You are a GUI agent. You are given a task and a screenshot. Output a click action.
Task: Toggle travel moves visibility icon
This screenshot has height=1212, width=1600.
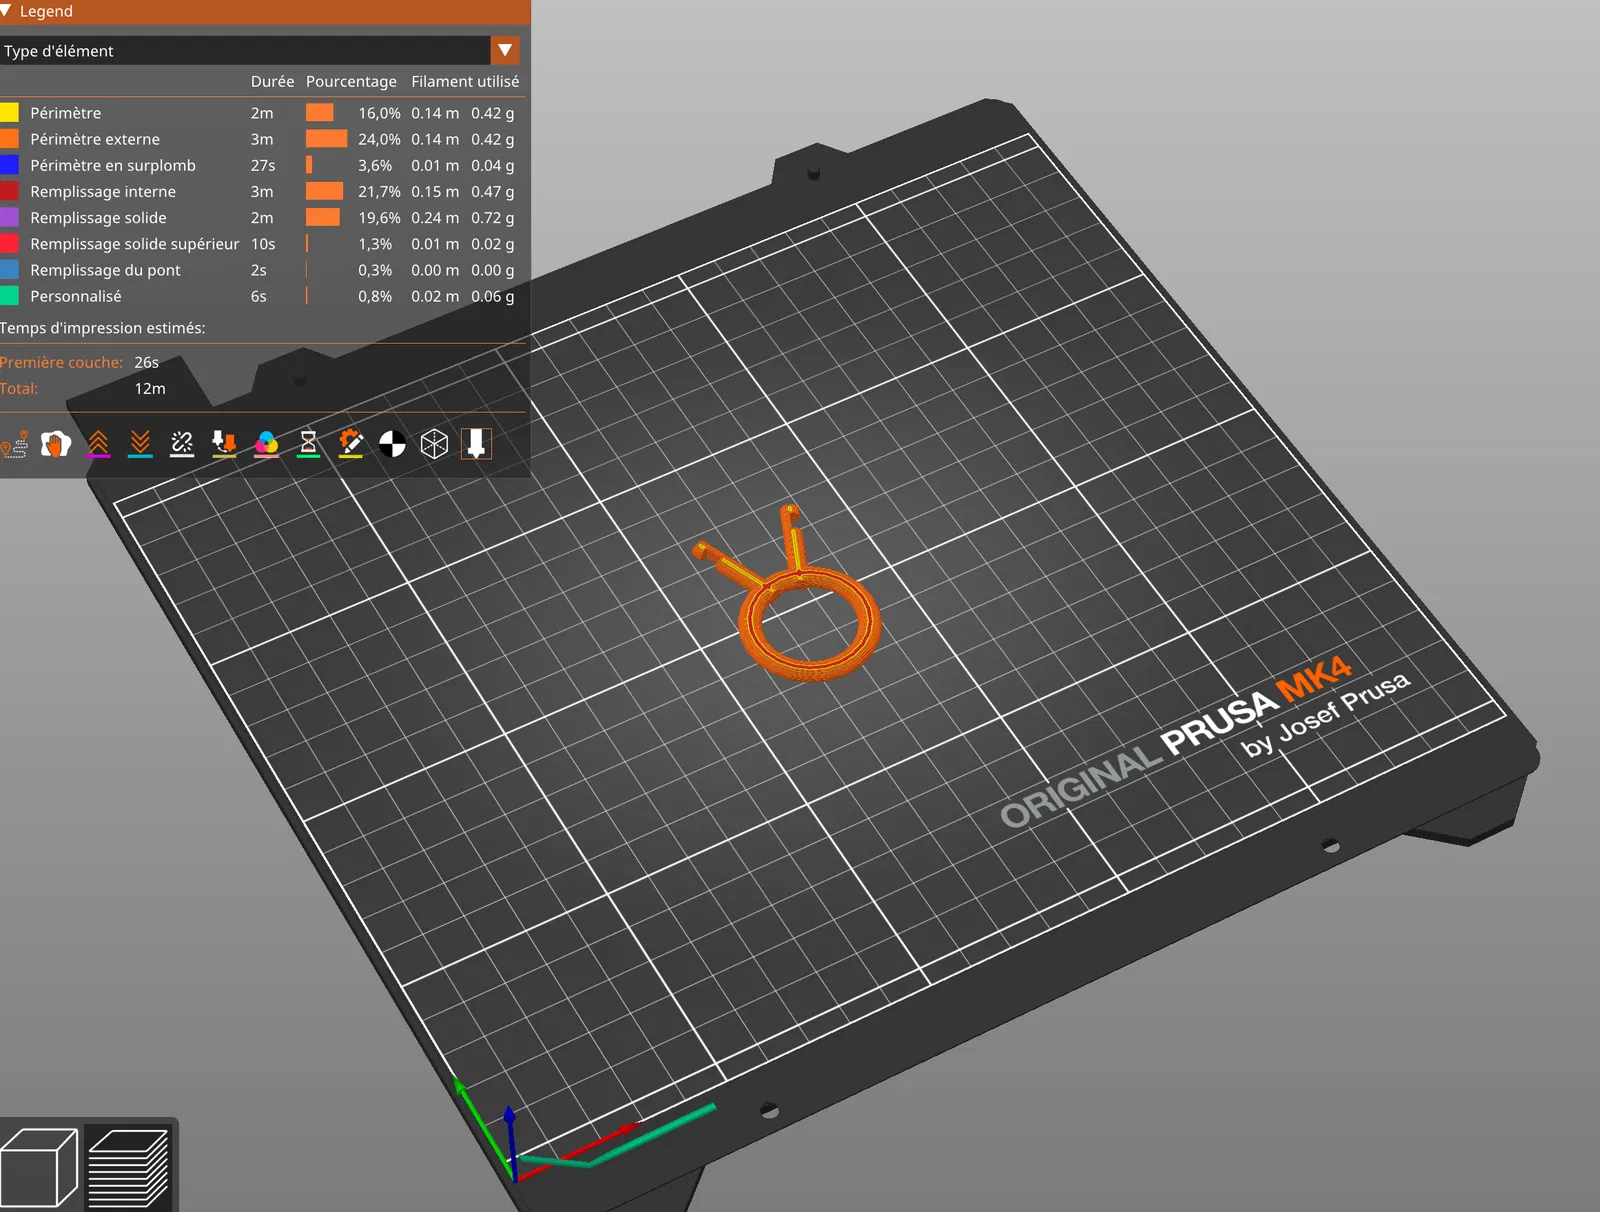pos(14,444)
